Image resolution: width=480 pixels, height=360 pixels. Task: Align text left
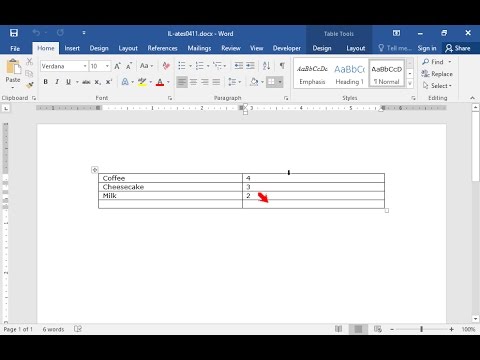[182, 82]
